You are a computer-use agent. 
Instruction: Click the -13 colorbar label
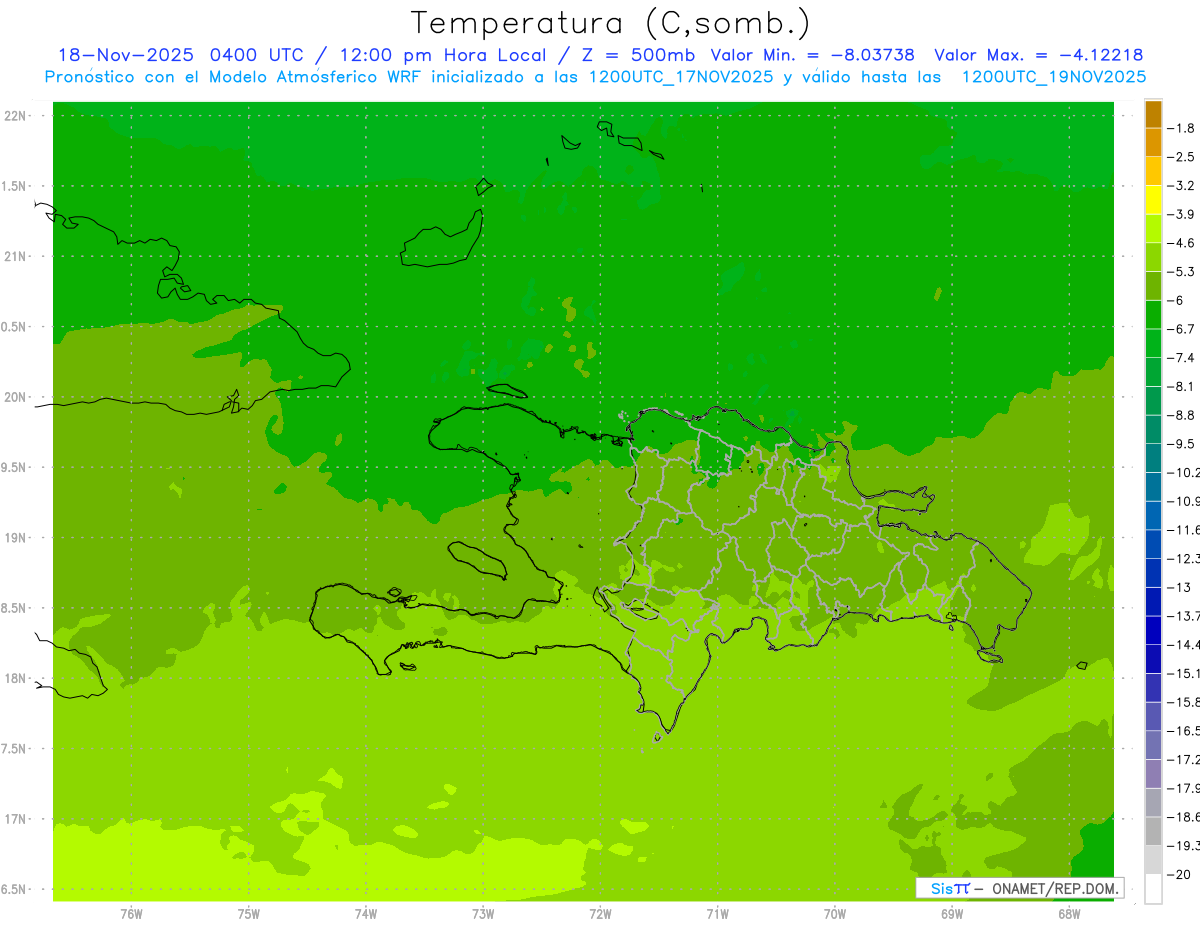click(1181, 587)
